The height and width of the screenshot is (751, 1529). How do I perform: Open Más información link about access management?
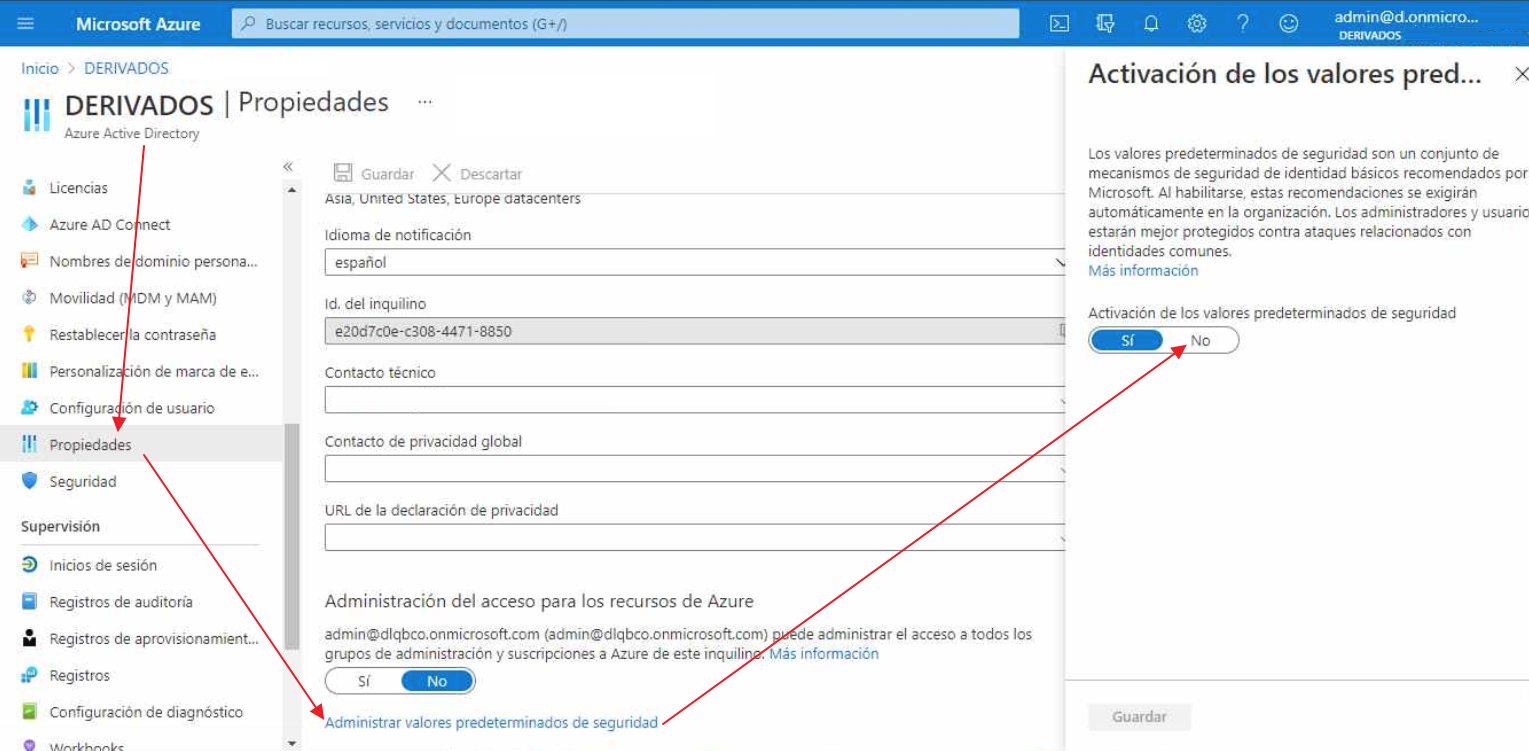(x=824, y=654)
